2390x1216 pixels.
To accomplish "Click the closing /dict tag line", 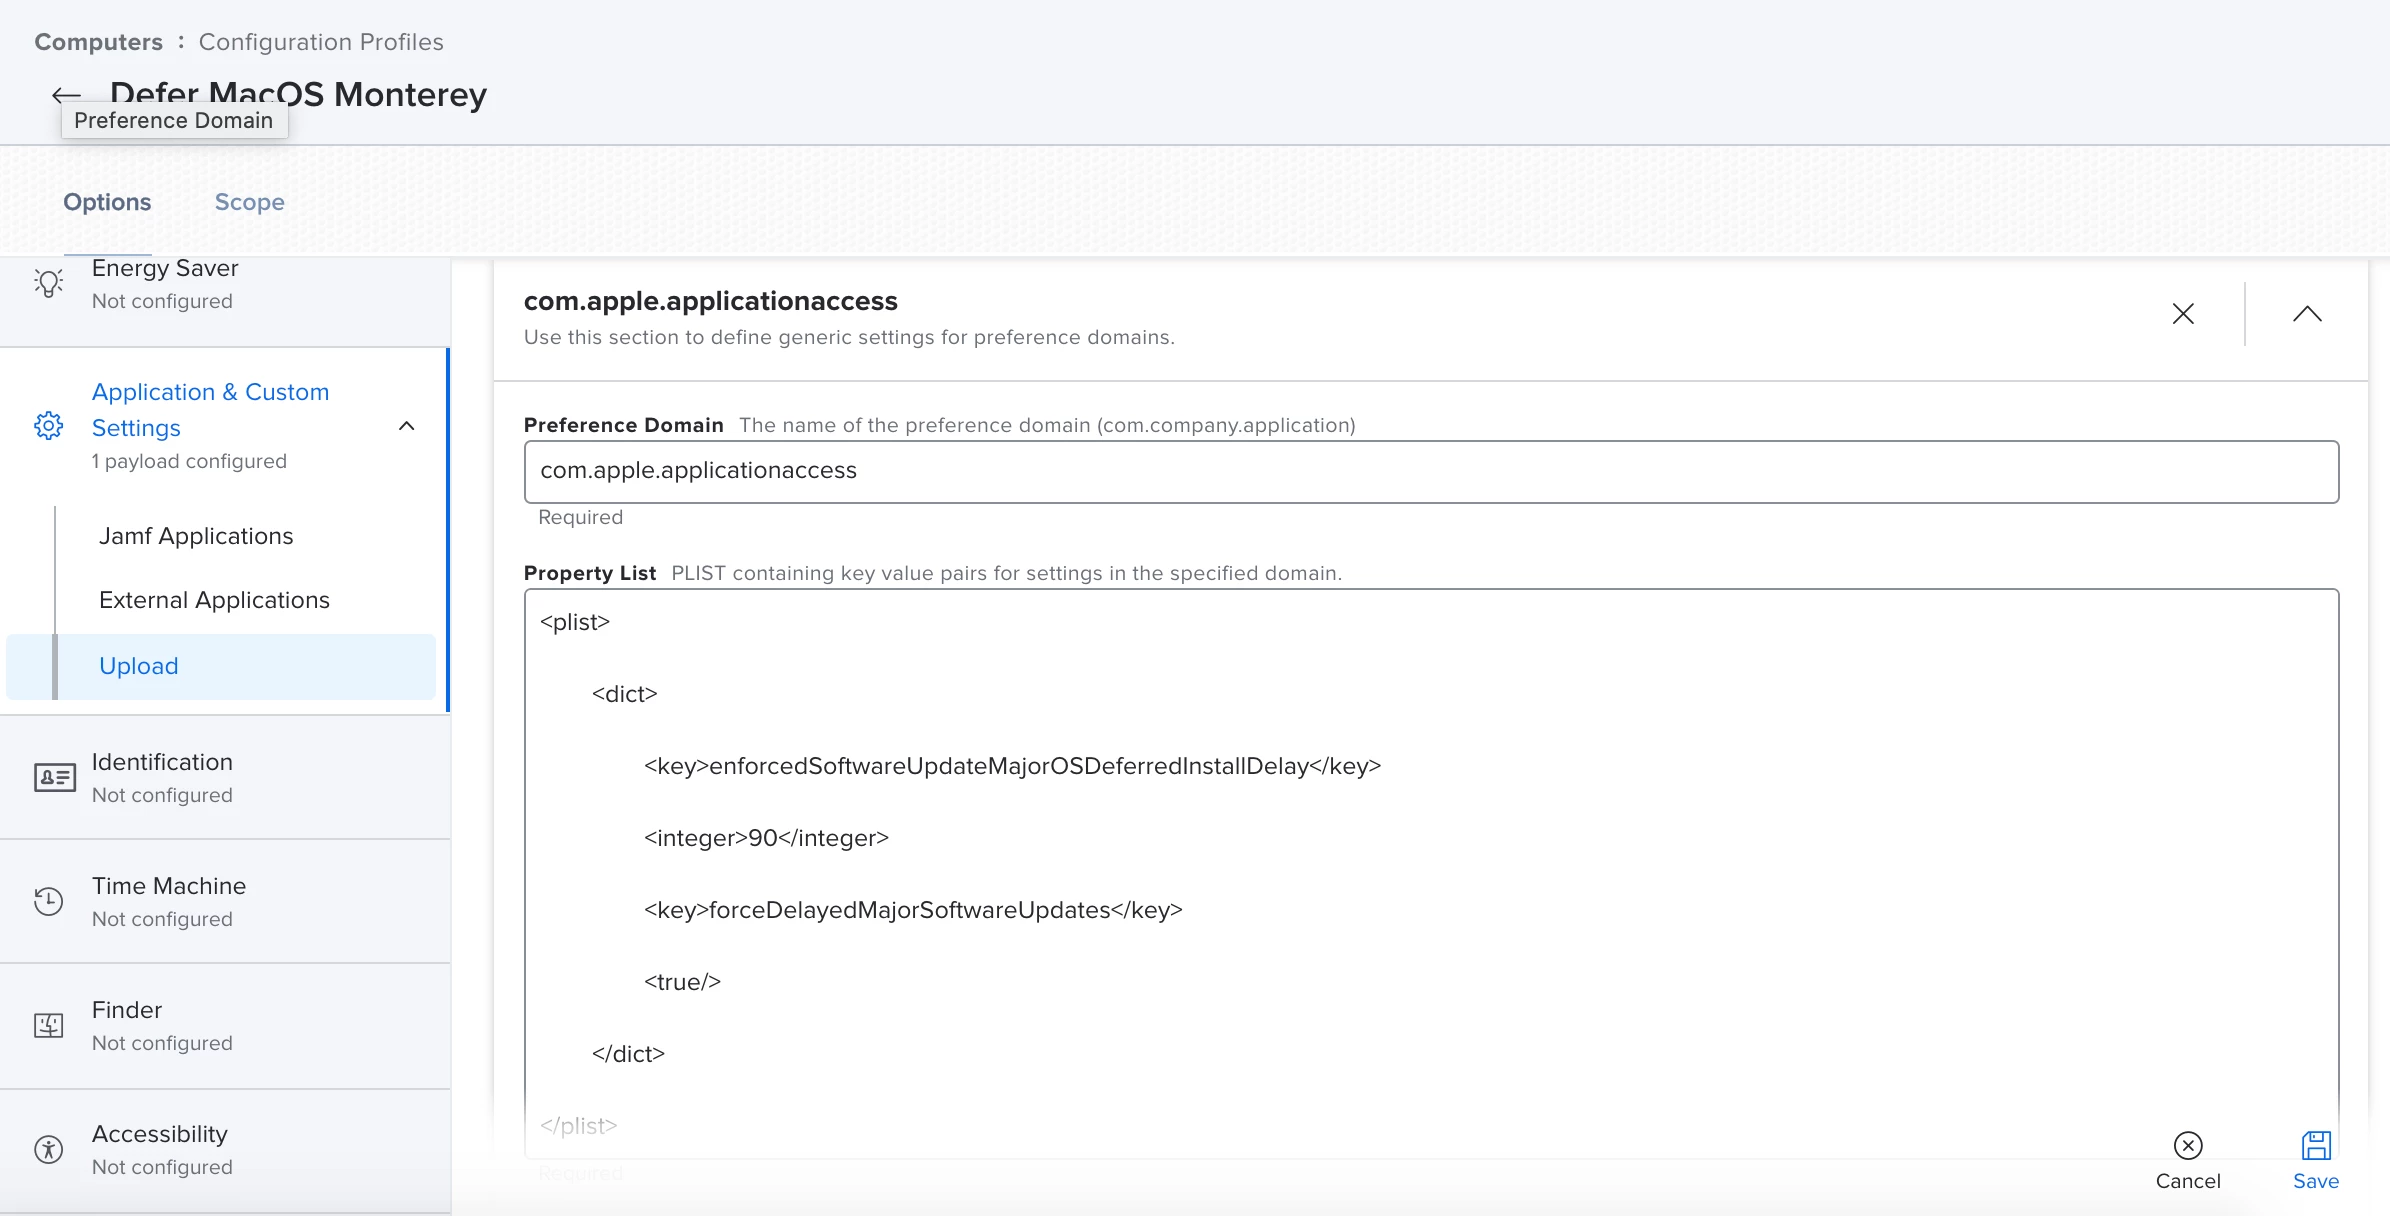I will (628, 1054).
